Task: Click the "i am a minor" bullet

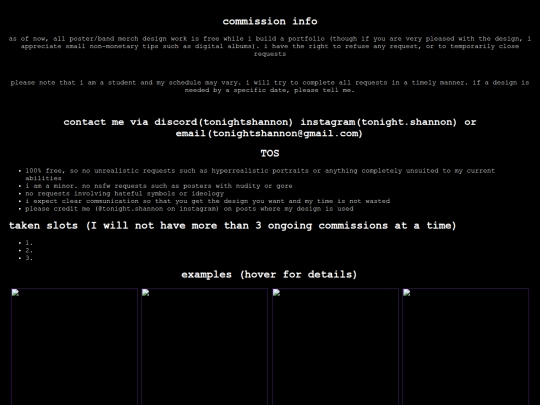Action: (159, 186)
